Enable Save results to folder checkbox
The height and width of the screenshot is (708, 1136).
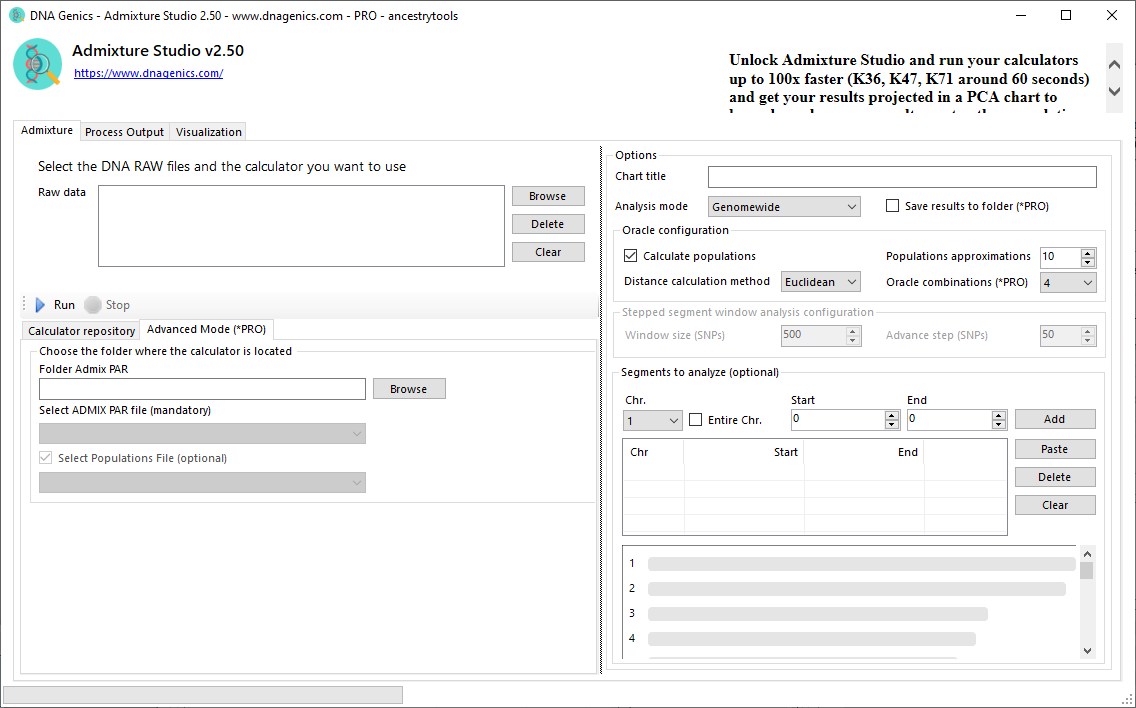click(x=893, y=206)
